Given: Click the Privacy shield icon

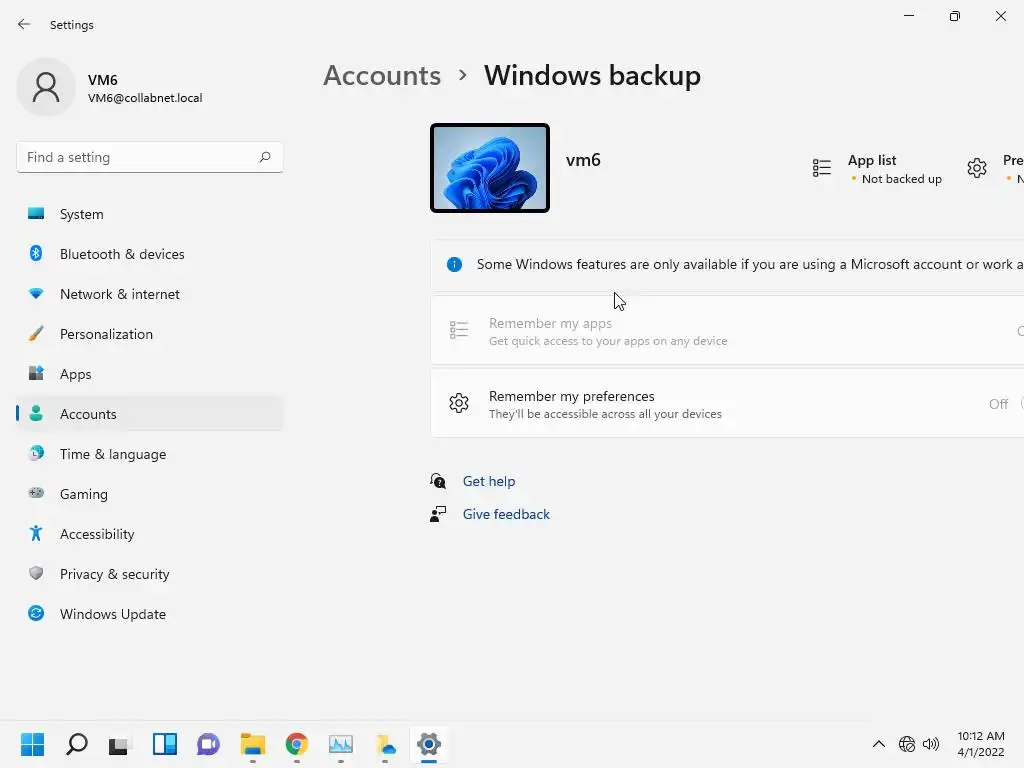Looking at the screenshot, I should [x=36, y=573].
